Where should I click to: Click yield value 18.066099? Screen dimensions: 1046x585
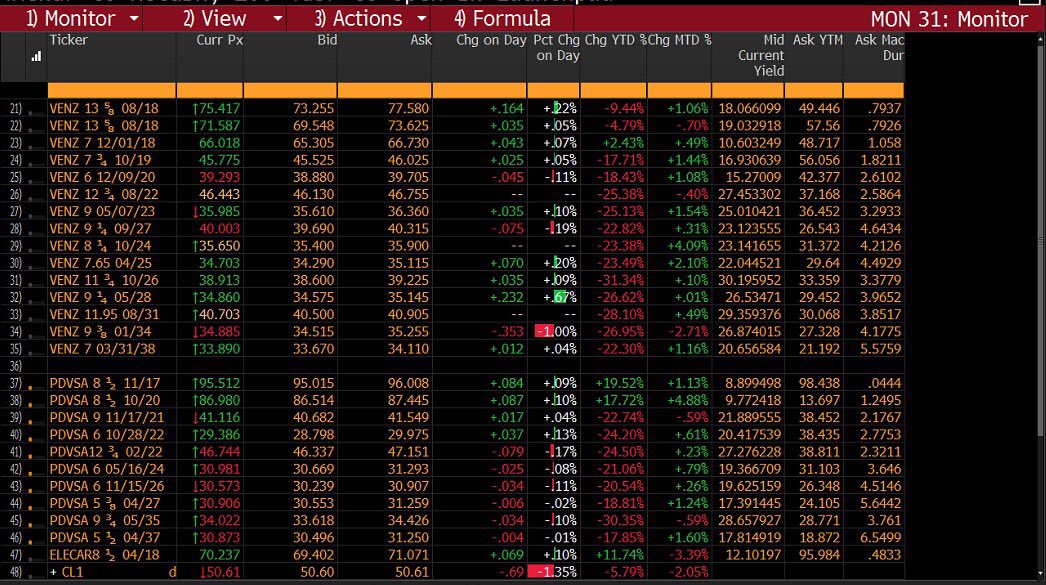pos(749,109)
